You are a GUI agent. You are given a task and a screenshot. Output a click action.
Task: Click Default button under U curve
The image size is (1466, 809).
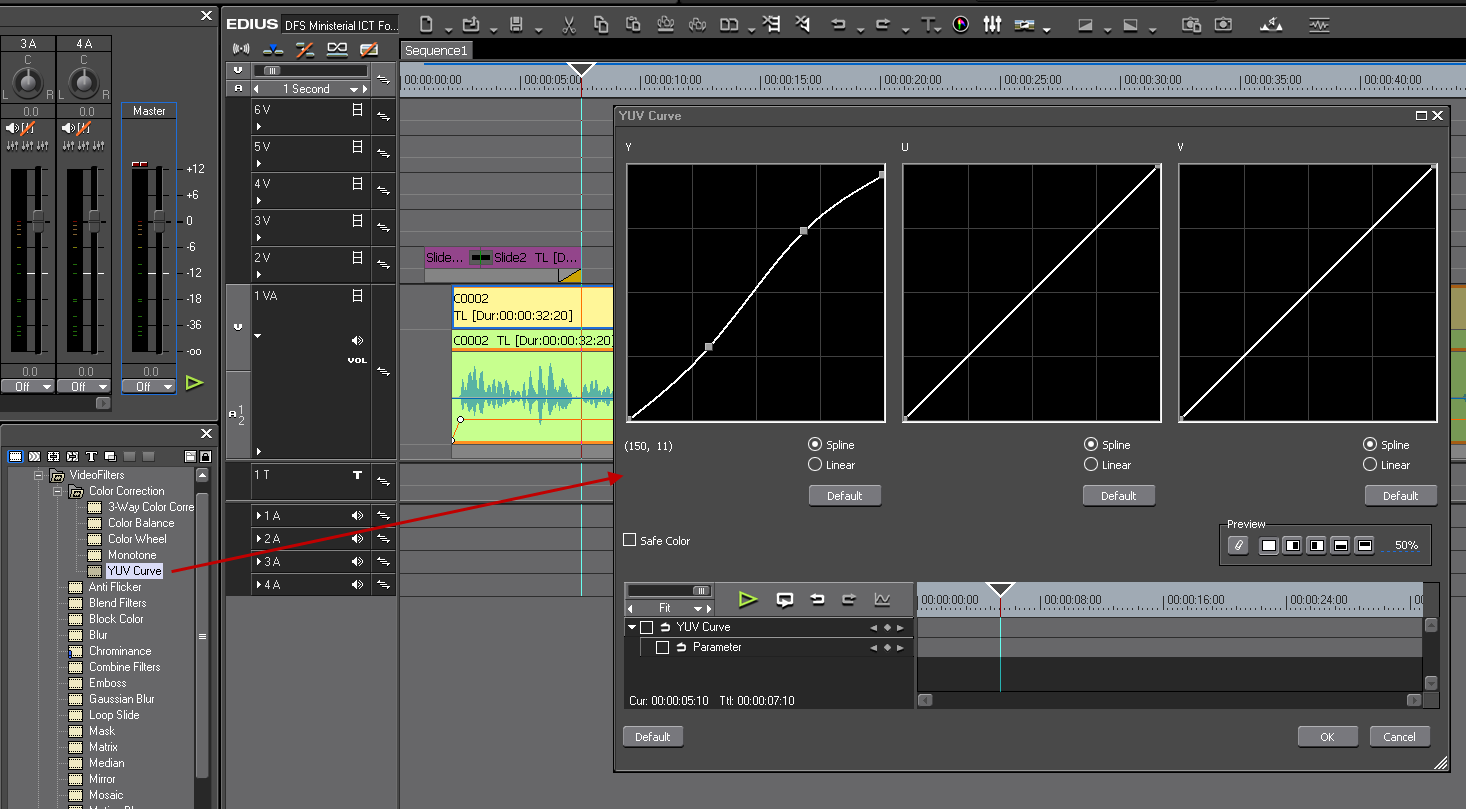tap(1118, 496)
